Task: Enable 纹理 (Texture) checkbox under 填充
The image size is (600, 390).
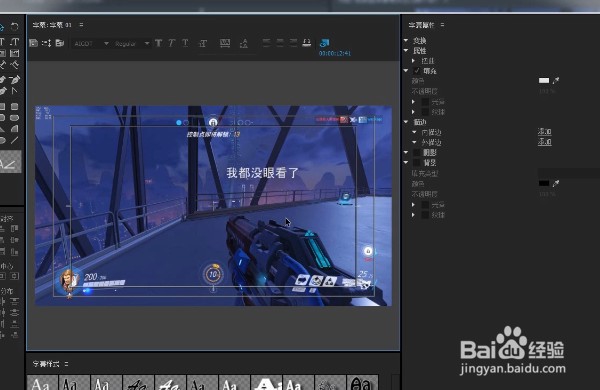Action: [425, 112]
